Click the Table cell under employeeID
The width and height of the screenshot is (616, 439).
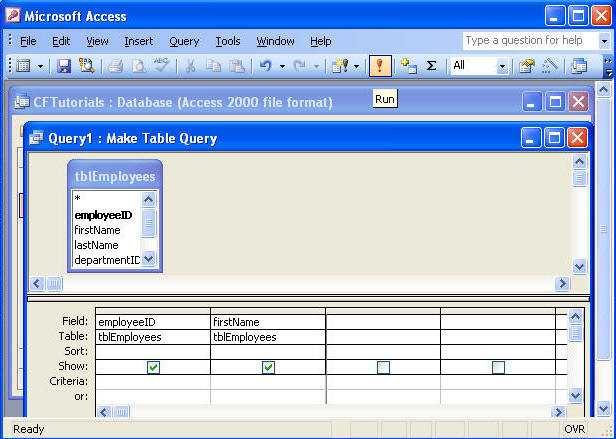pyautogui.click(x=153, y=337)
